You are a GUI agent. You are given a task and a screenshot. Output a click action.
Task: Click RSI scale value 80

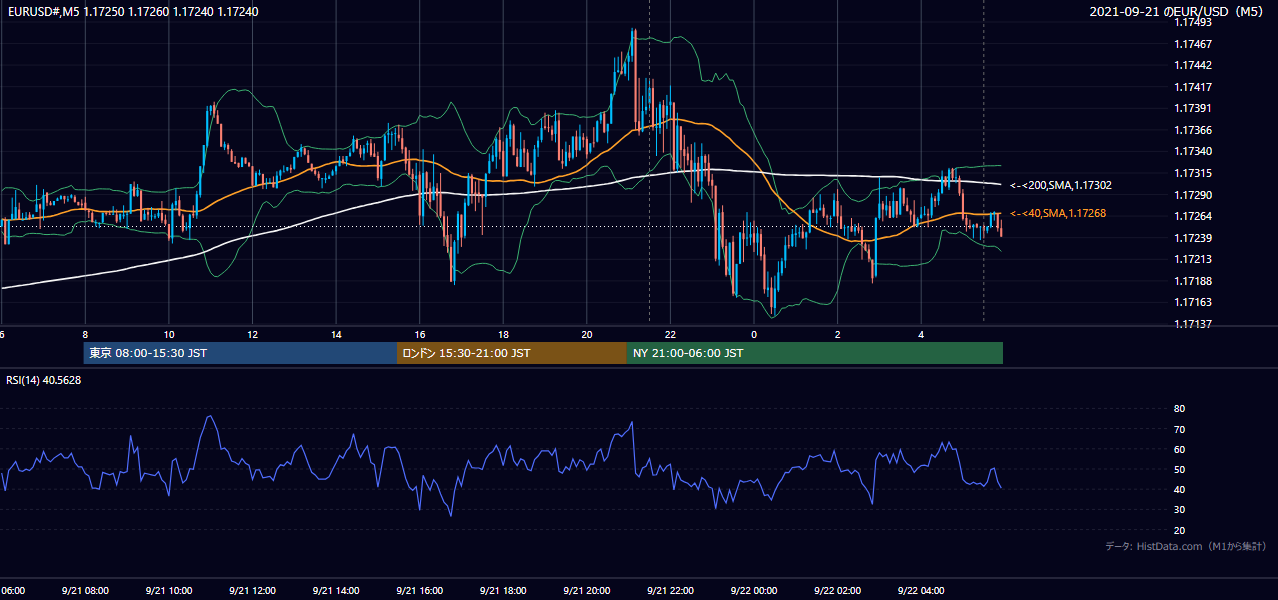point(1180,409)
